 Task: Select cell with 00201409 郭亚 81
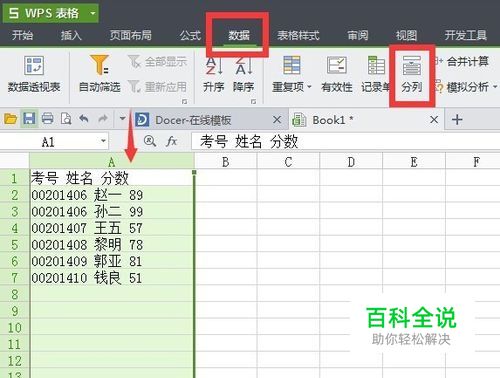pyautogui.click(x=112, y=261)
